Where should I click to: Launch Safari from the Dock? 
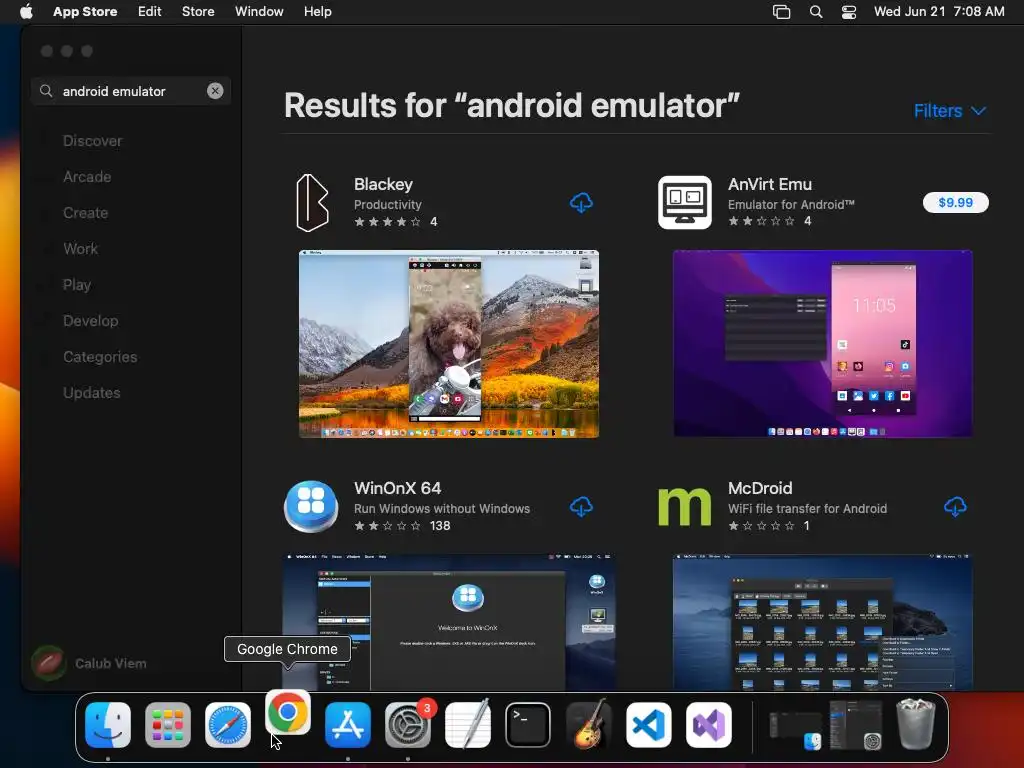(x=228, y=725)
